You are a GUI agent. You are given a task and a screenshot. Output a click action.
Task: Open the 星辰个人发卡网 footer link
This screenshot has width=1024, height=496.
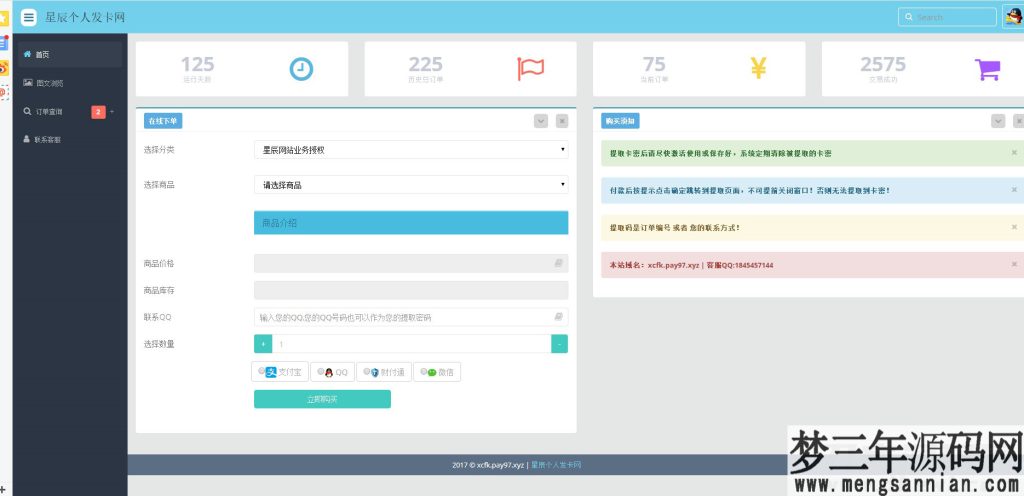[x=556, y=465]
